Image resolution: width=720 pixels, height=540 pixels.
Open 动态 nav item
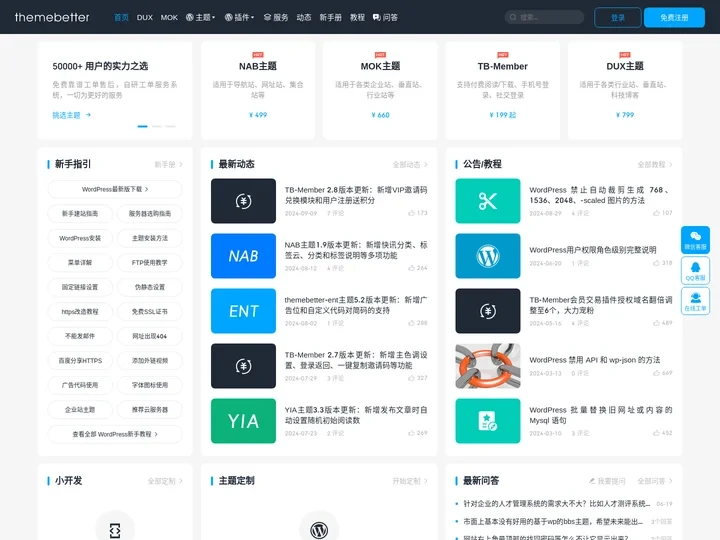click(304, 17)
